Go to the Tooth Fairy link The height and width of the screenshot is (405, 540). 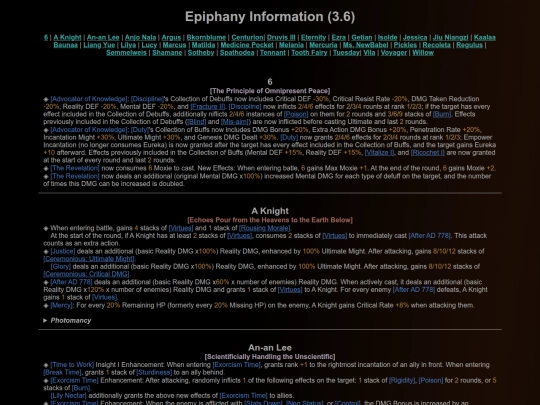pos(309,53)
